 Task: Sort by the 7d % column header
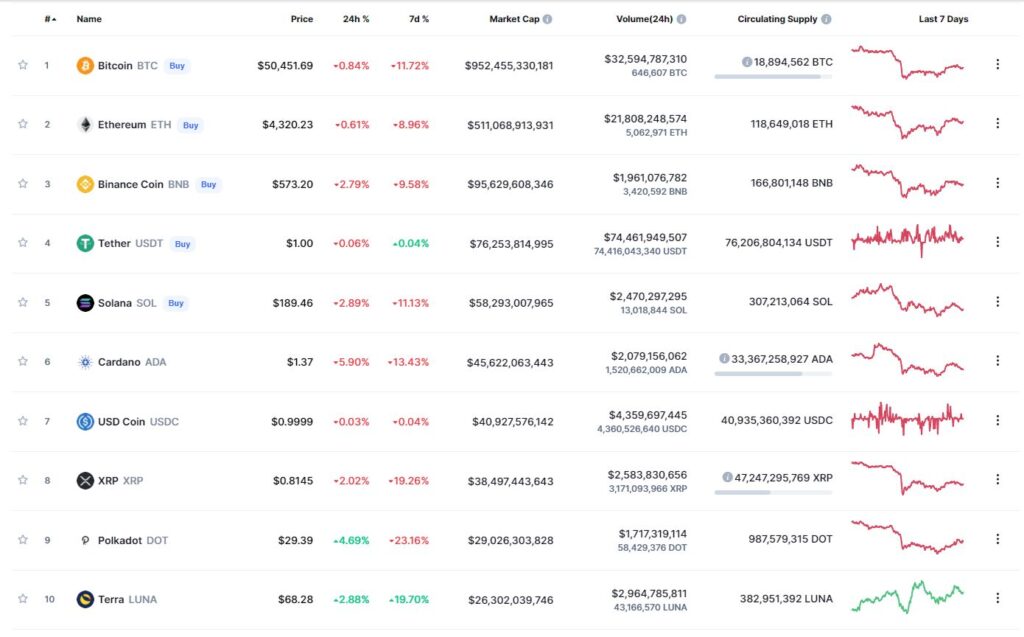[419, 19]
